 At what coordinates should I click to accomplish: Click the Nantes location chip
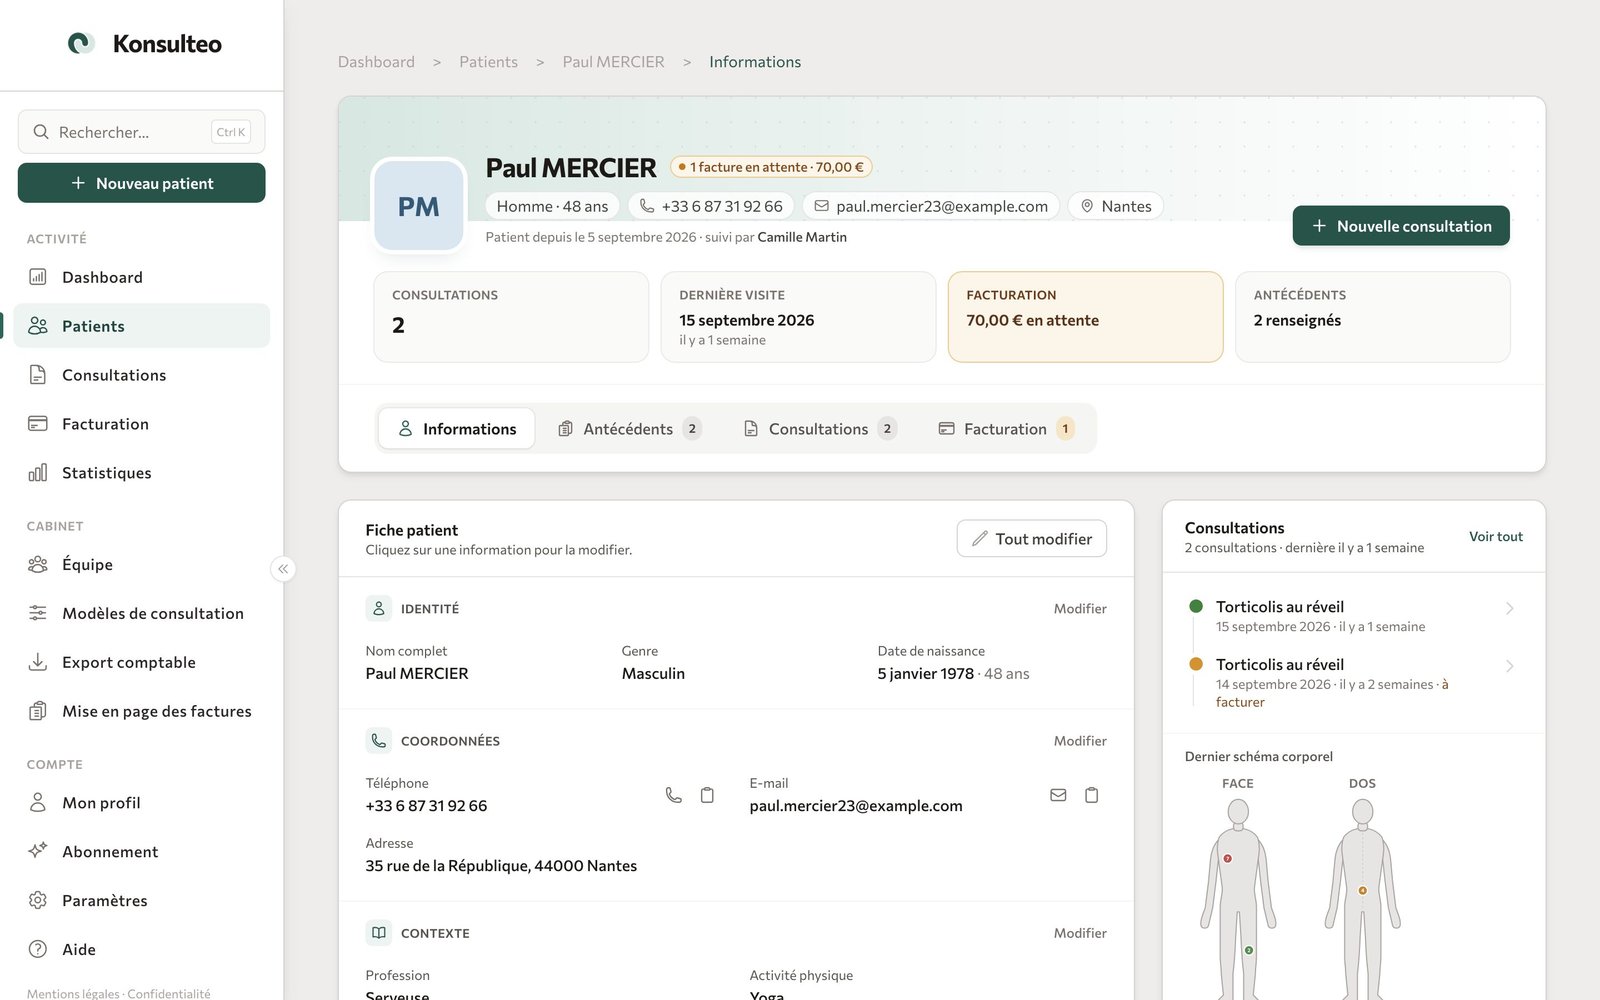click(x=1116, y=206)
